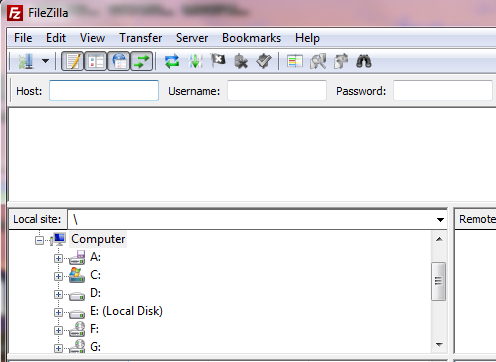Viewport: 496px width, 362px height.
Task: Focus the Host input field
Action: [104, 90]
